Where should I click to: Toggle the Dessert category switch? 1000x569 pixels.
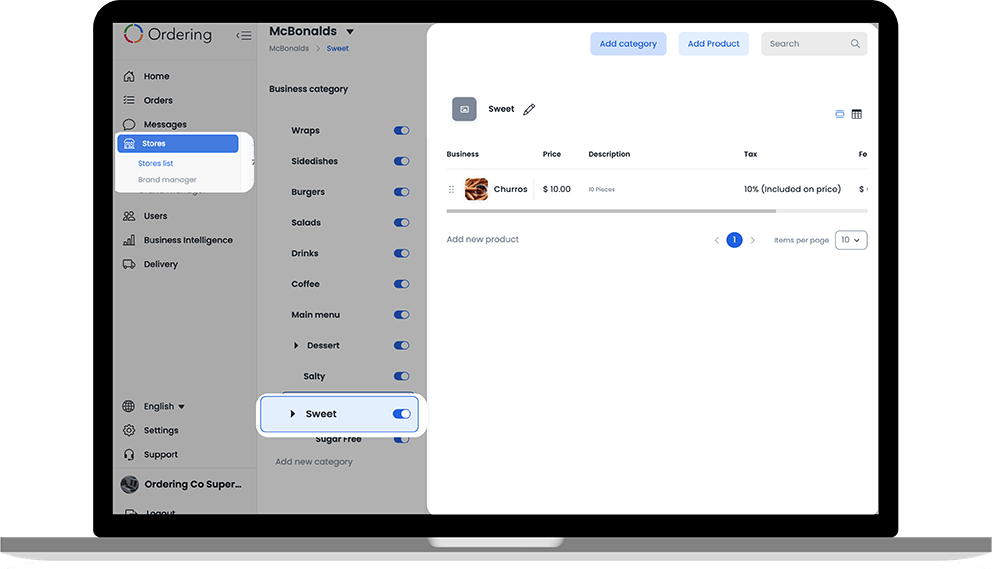pos(401,346)
